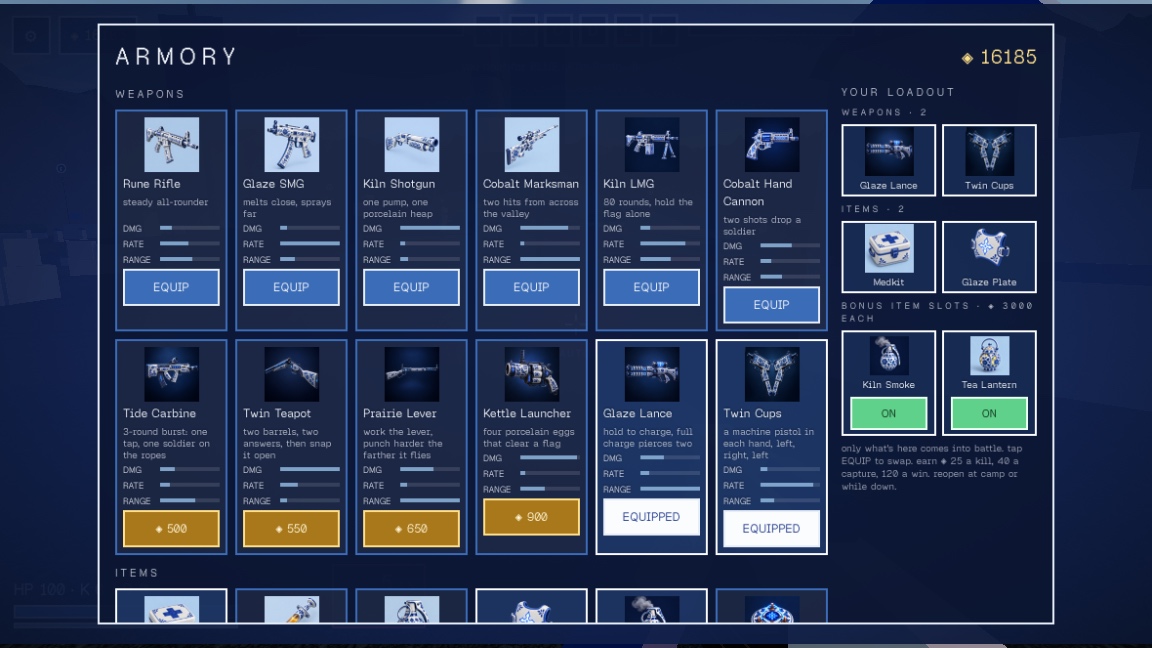Click the Twin Cups image in weapons grid
Image resolution: width=1152 pixels, height=648 pixels.
point(771,374)
